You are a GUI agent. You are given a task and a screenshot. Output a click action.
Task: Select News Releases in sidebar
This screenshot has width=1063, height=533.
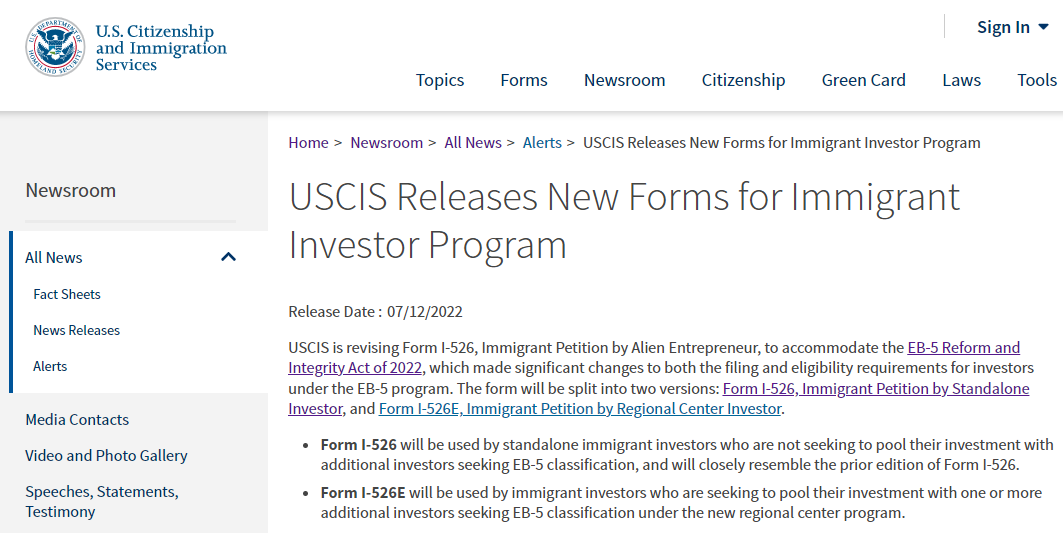77,330
